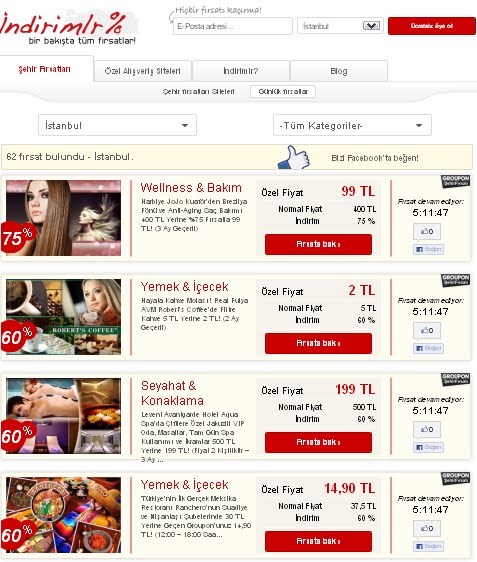This screenshot has height=562, width=477.
Task: Click Facebook Beğen on Seyahat & Konaklama deal
Action: 429,447
